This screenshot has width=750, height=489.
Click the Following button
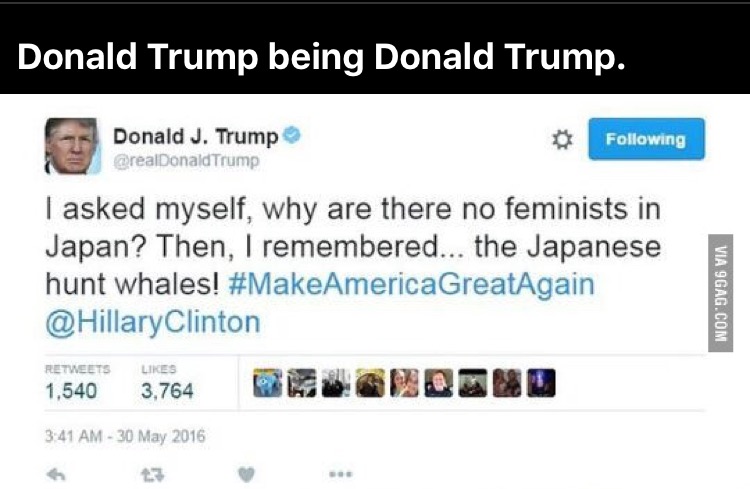[646, 139]
